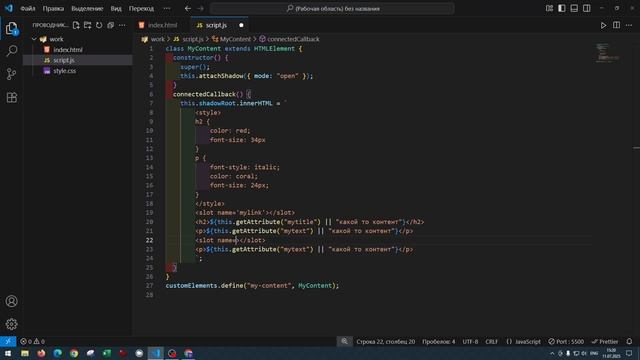Open the work breadcrumb dropdown
Image resolution: width=640 pixels, height=360 pixels.
(x=158, y=39)
